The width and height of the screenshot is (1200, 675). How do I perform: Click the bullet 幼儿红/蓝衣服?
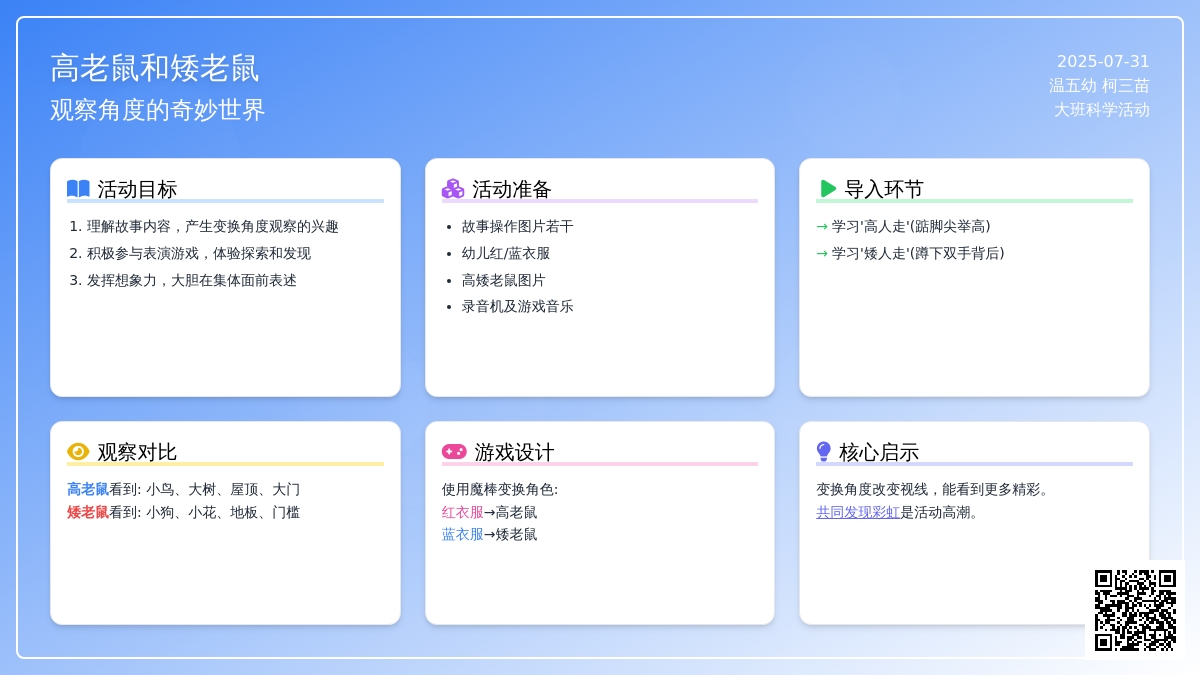506,253
